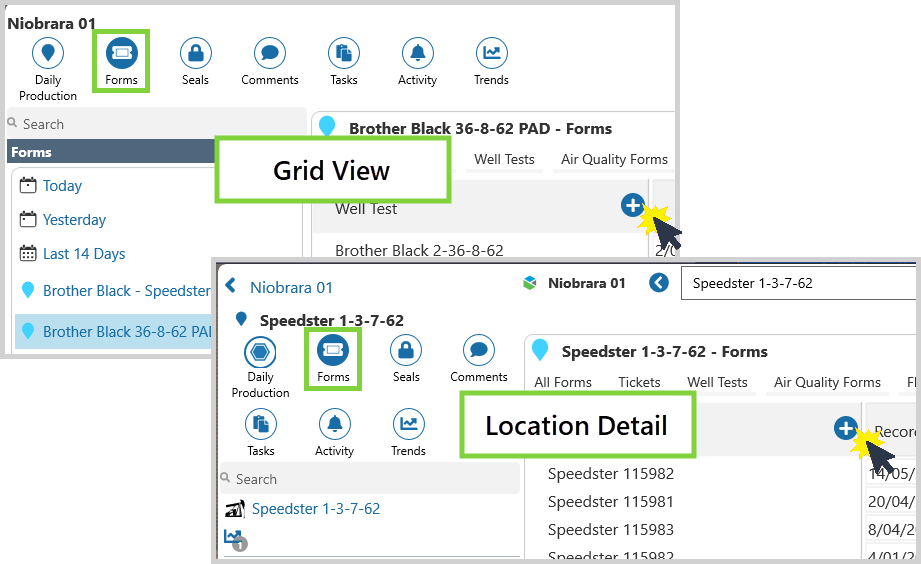921x564 pixels.
Task: Click Search field in Location Detail
Action: click(370, 479)
